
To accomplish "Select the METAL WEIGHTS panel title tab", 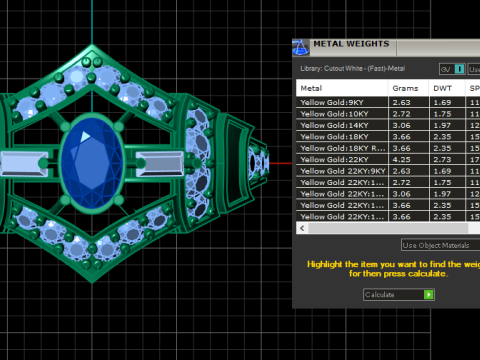I will pyautogui.click(x=352, y=44).
